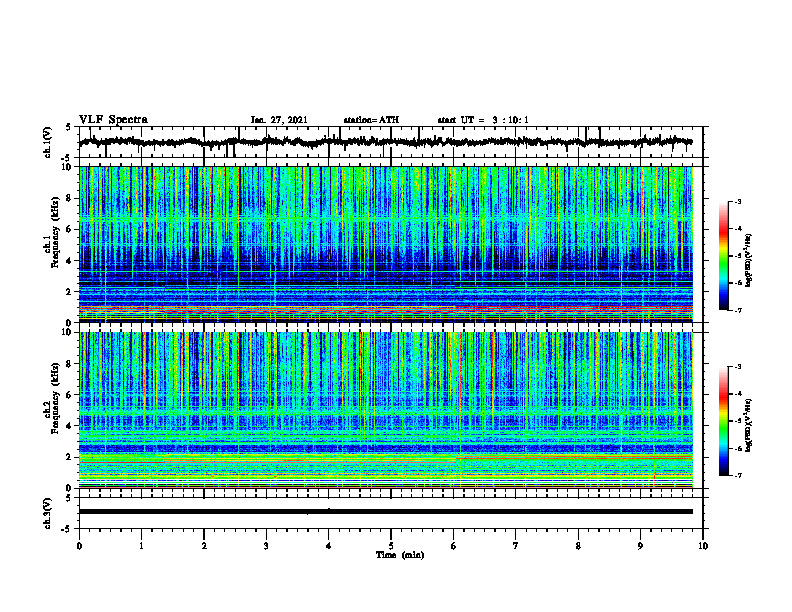
Task: Click the upper color bar's log(PSD) label
Action: (x=750, y=261)
